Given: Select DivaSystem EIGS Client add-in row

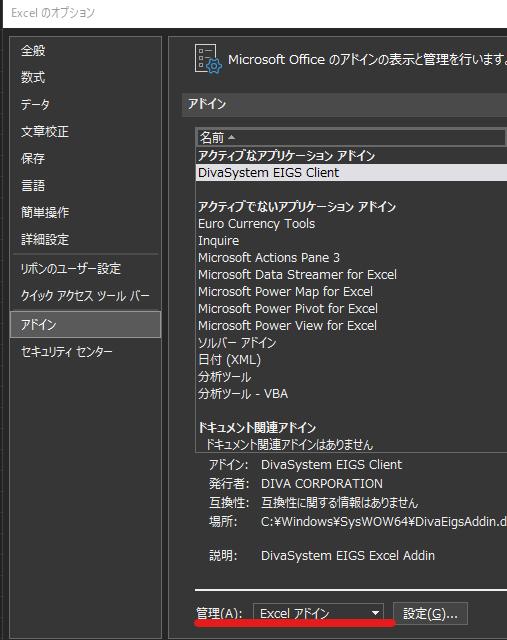Looking at the screenshot, I should 351,173.
